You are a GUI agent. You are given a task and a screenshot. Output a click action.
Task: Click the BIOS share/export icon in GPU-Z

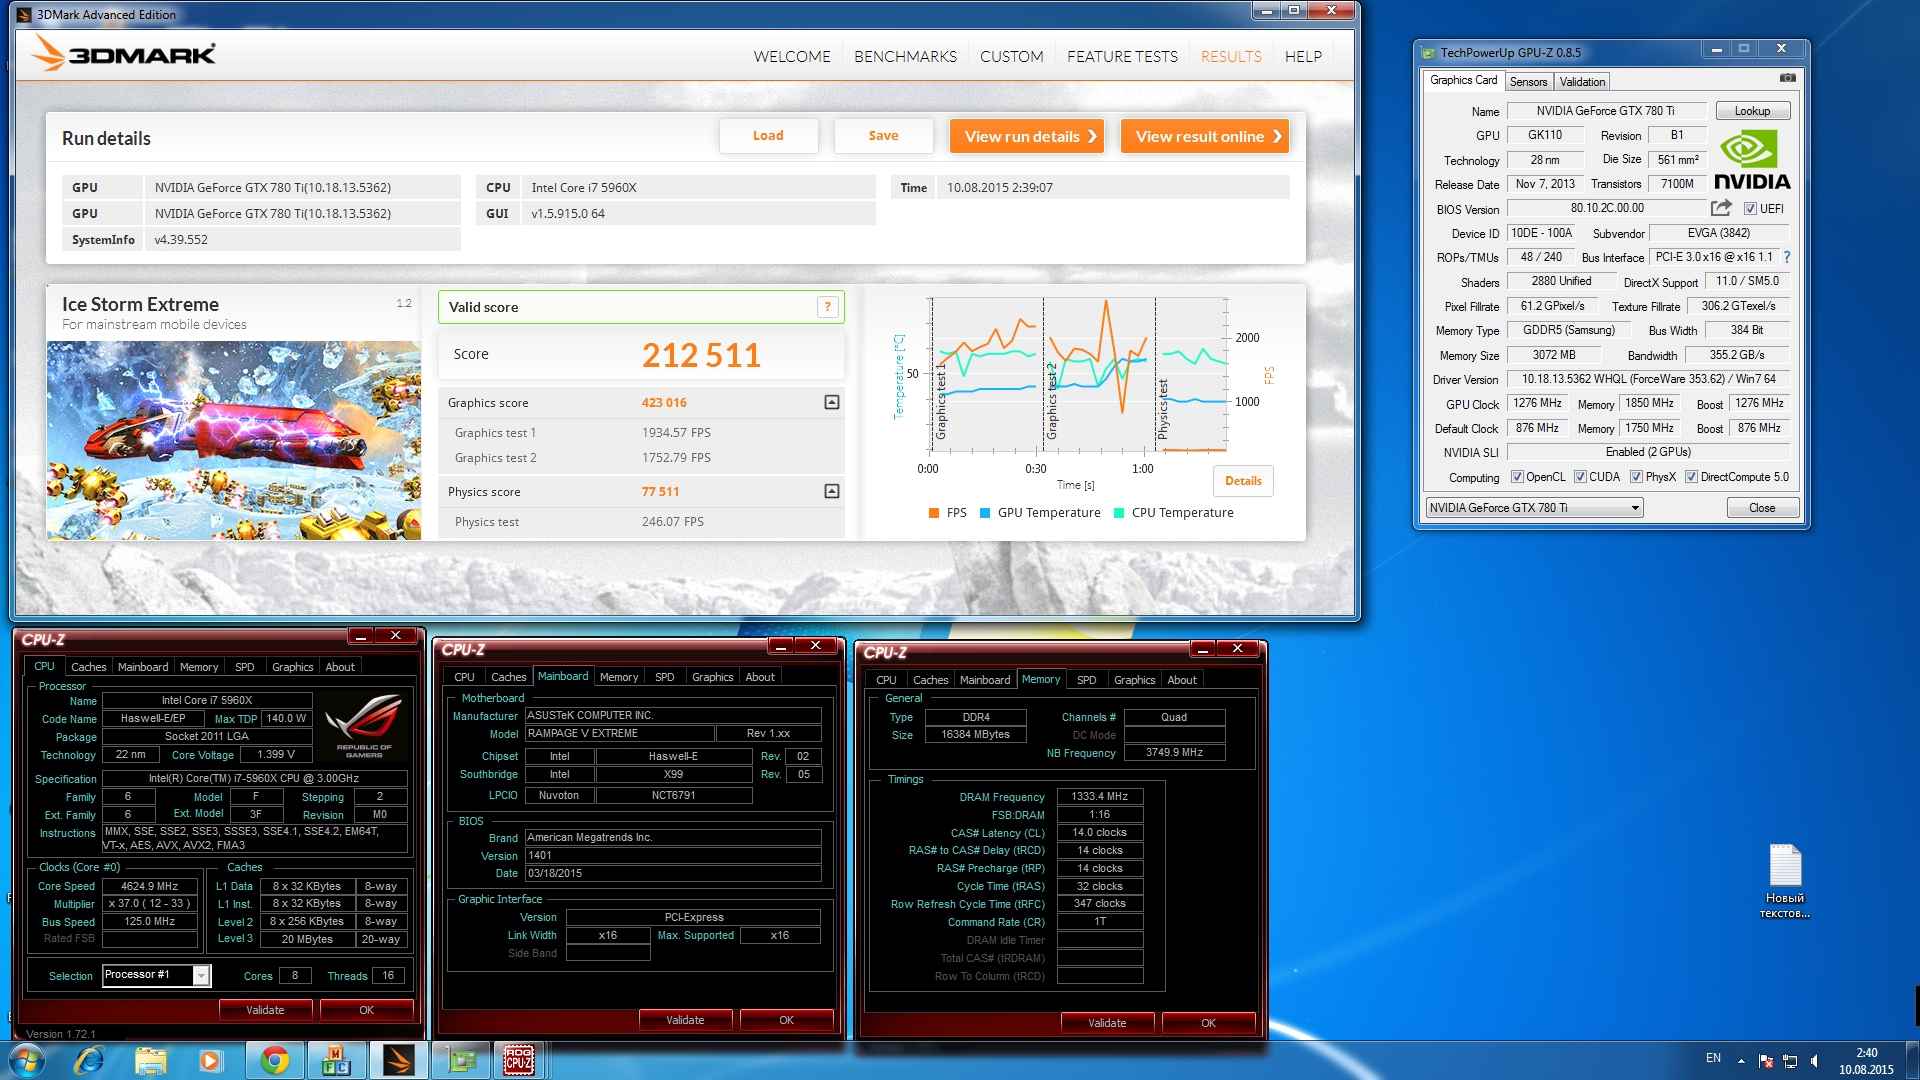1721,208
